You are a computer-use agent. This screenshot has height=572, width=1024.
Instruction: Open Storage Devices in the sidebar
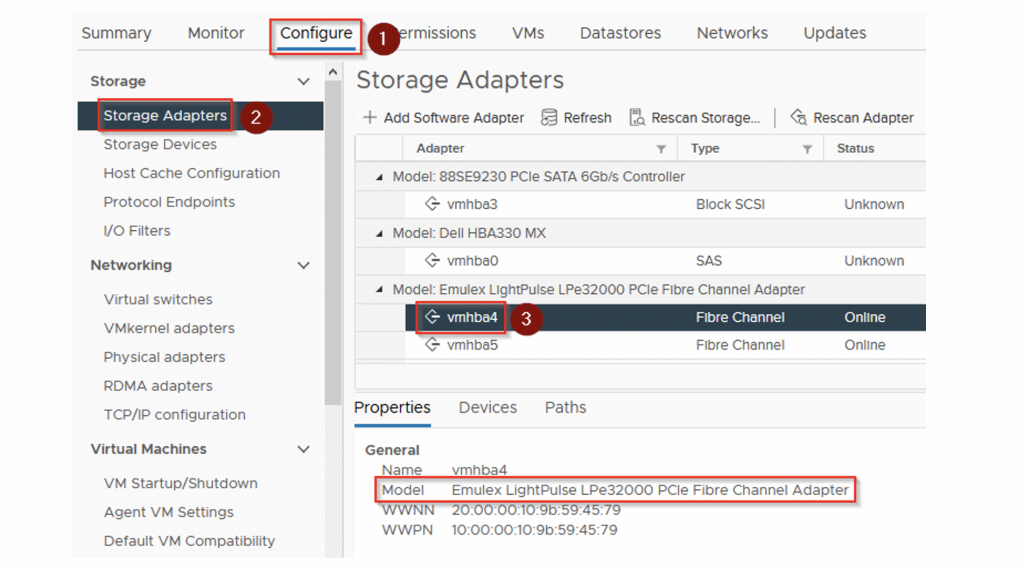tap(160, 144)
